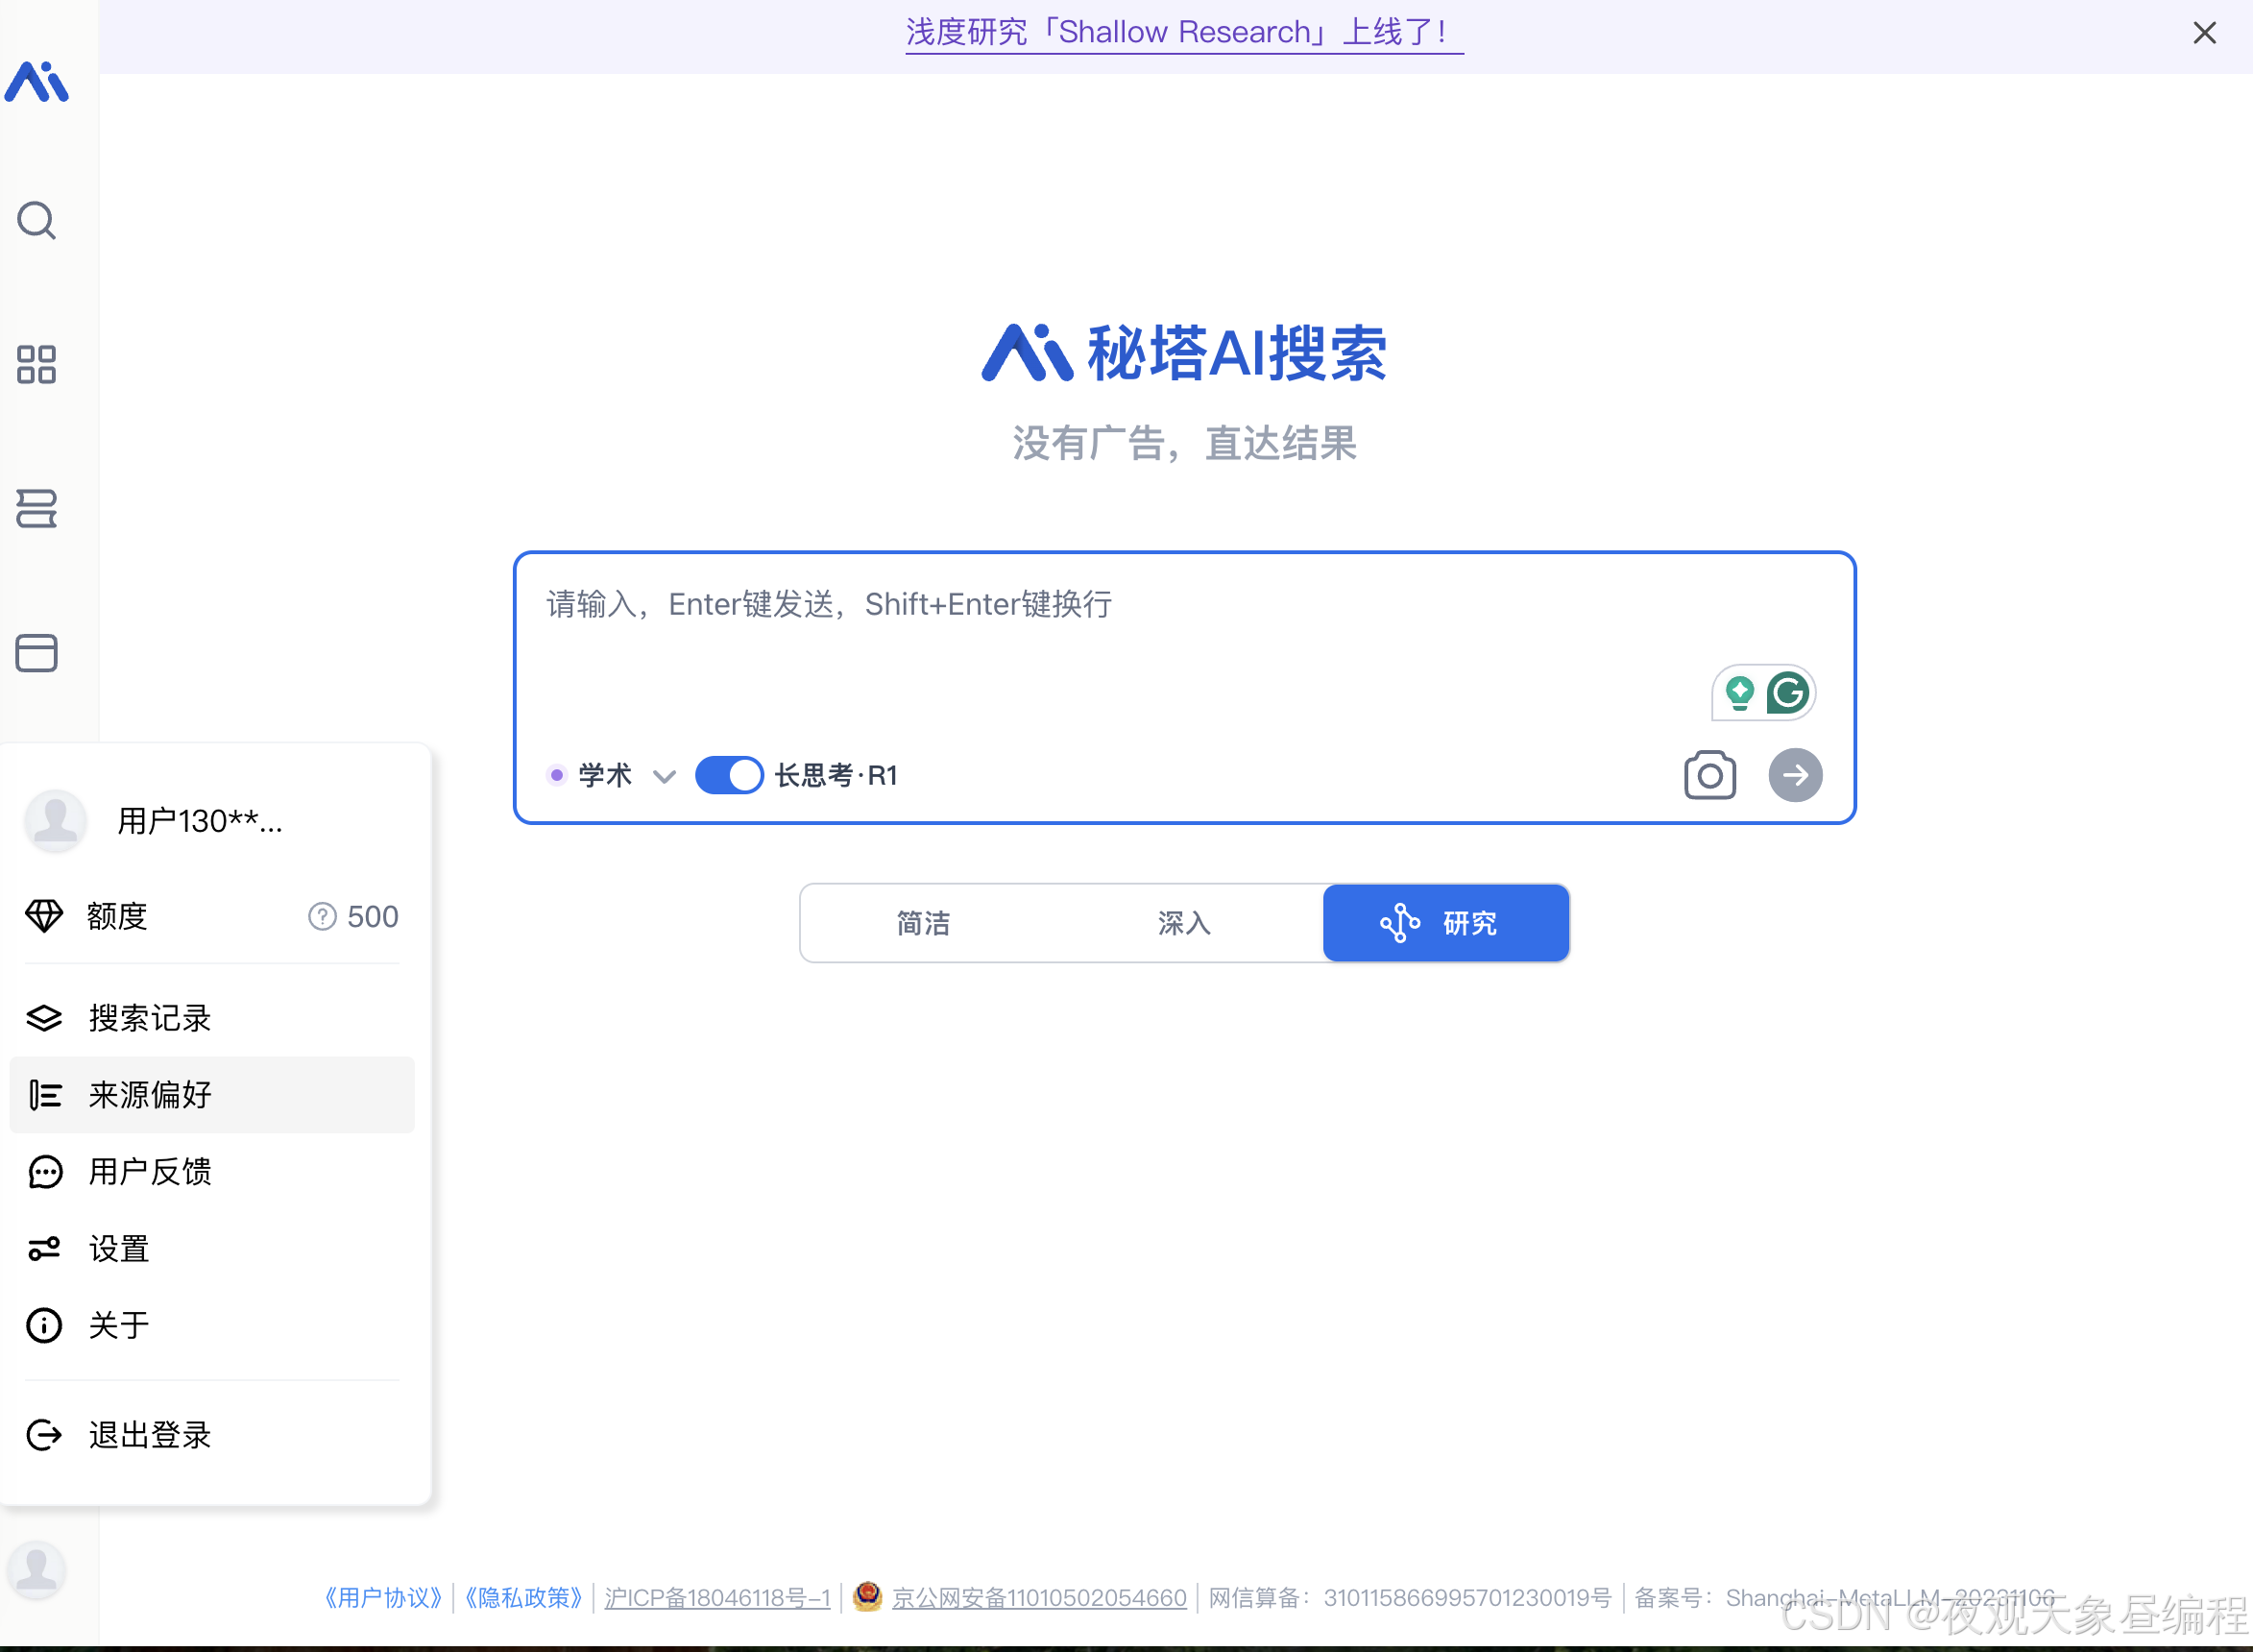Screen dimensions: 2253x1652
Task: Click the quota help question-mark icon
Action: pos(322,916)
